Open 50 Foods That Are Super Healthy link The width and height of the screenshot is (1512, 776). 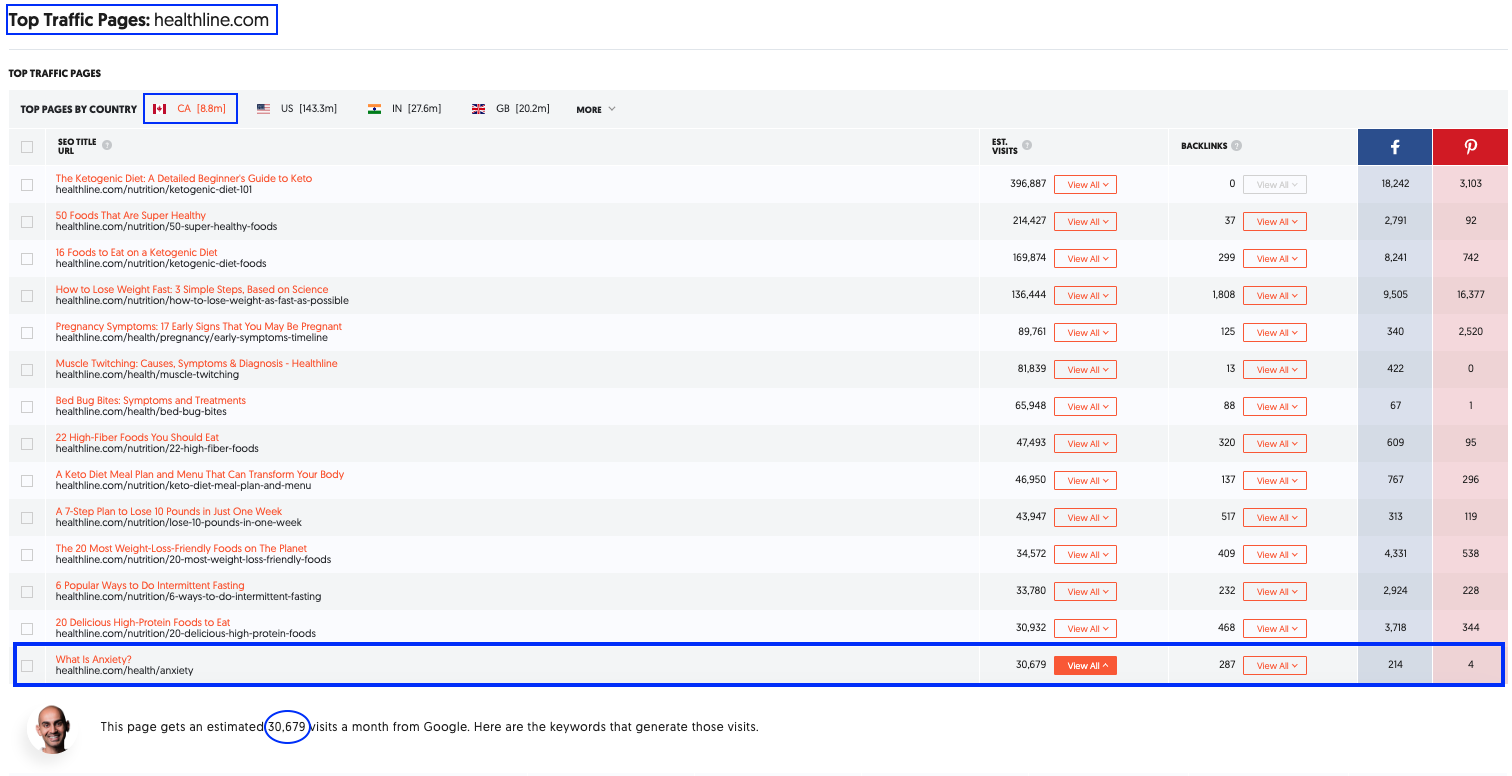(x=131, y=215)
